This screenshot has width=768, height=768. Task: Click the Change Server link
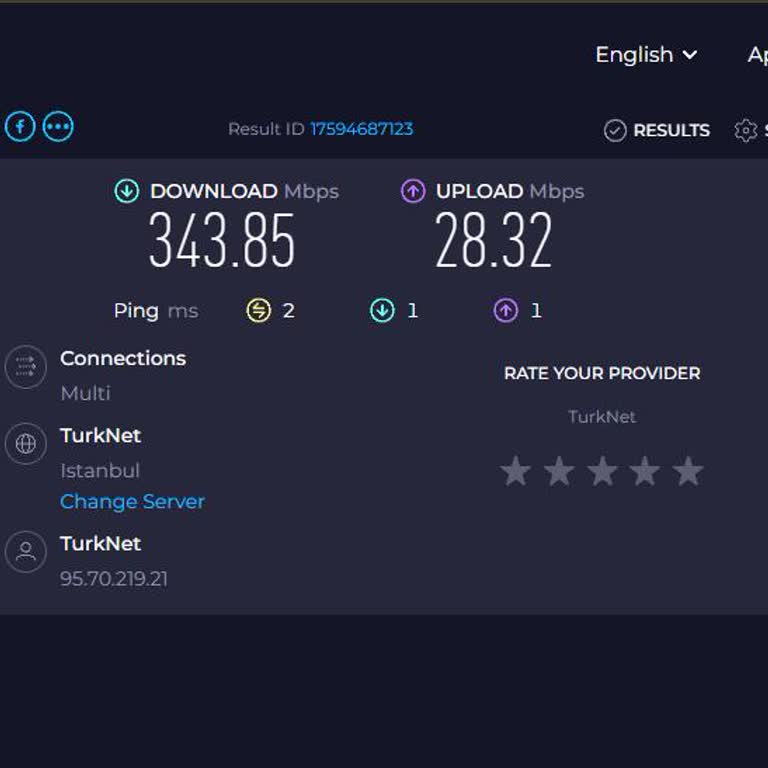[x=132, y=502]
